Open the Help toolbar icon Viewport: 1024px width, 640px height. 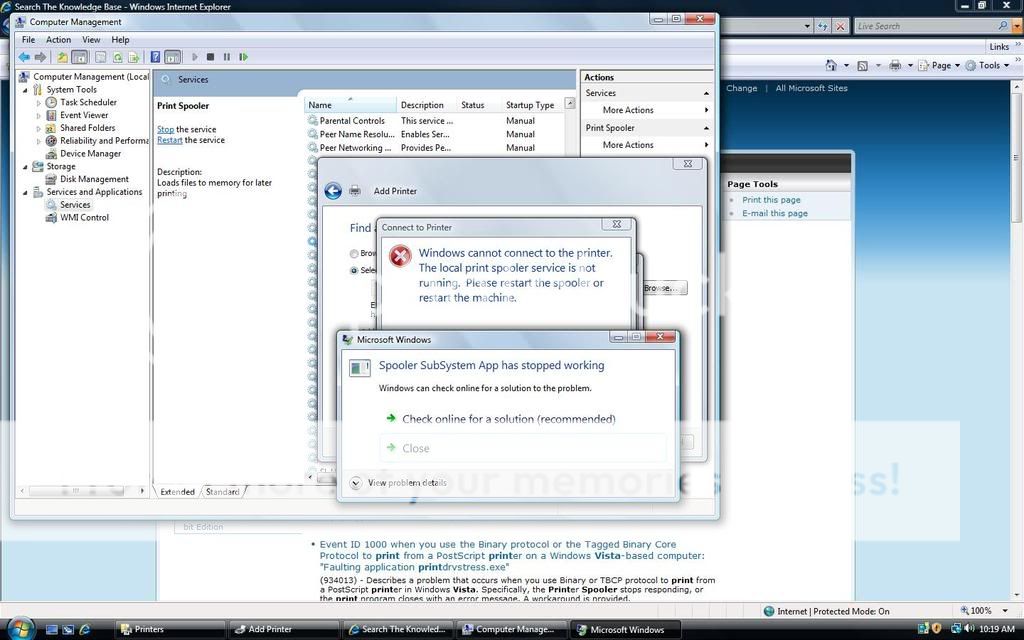155,57
